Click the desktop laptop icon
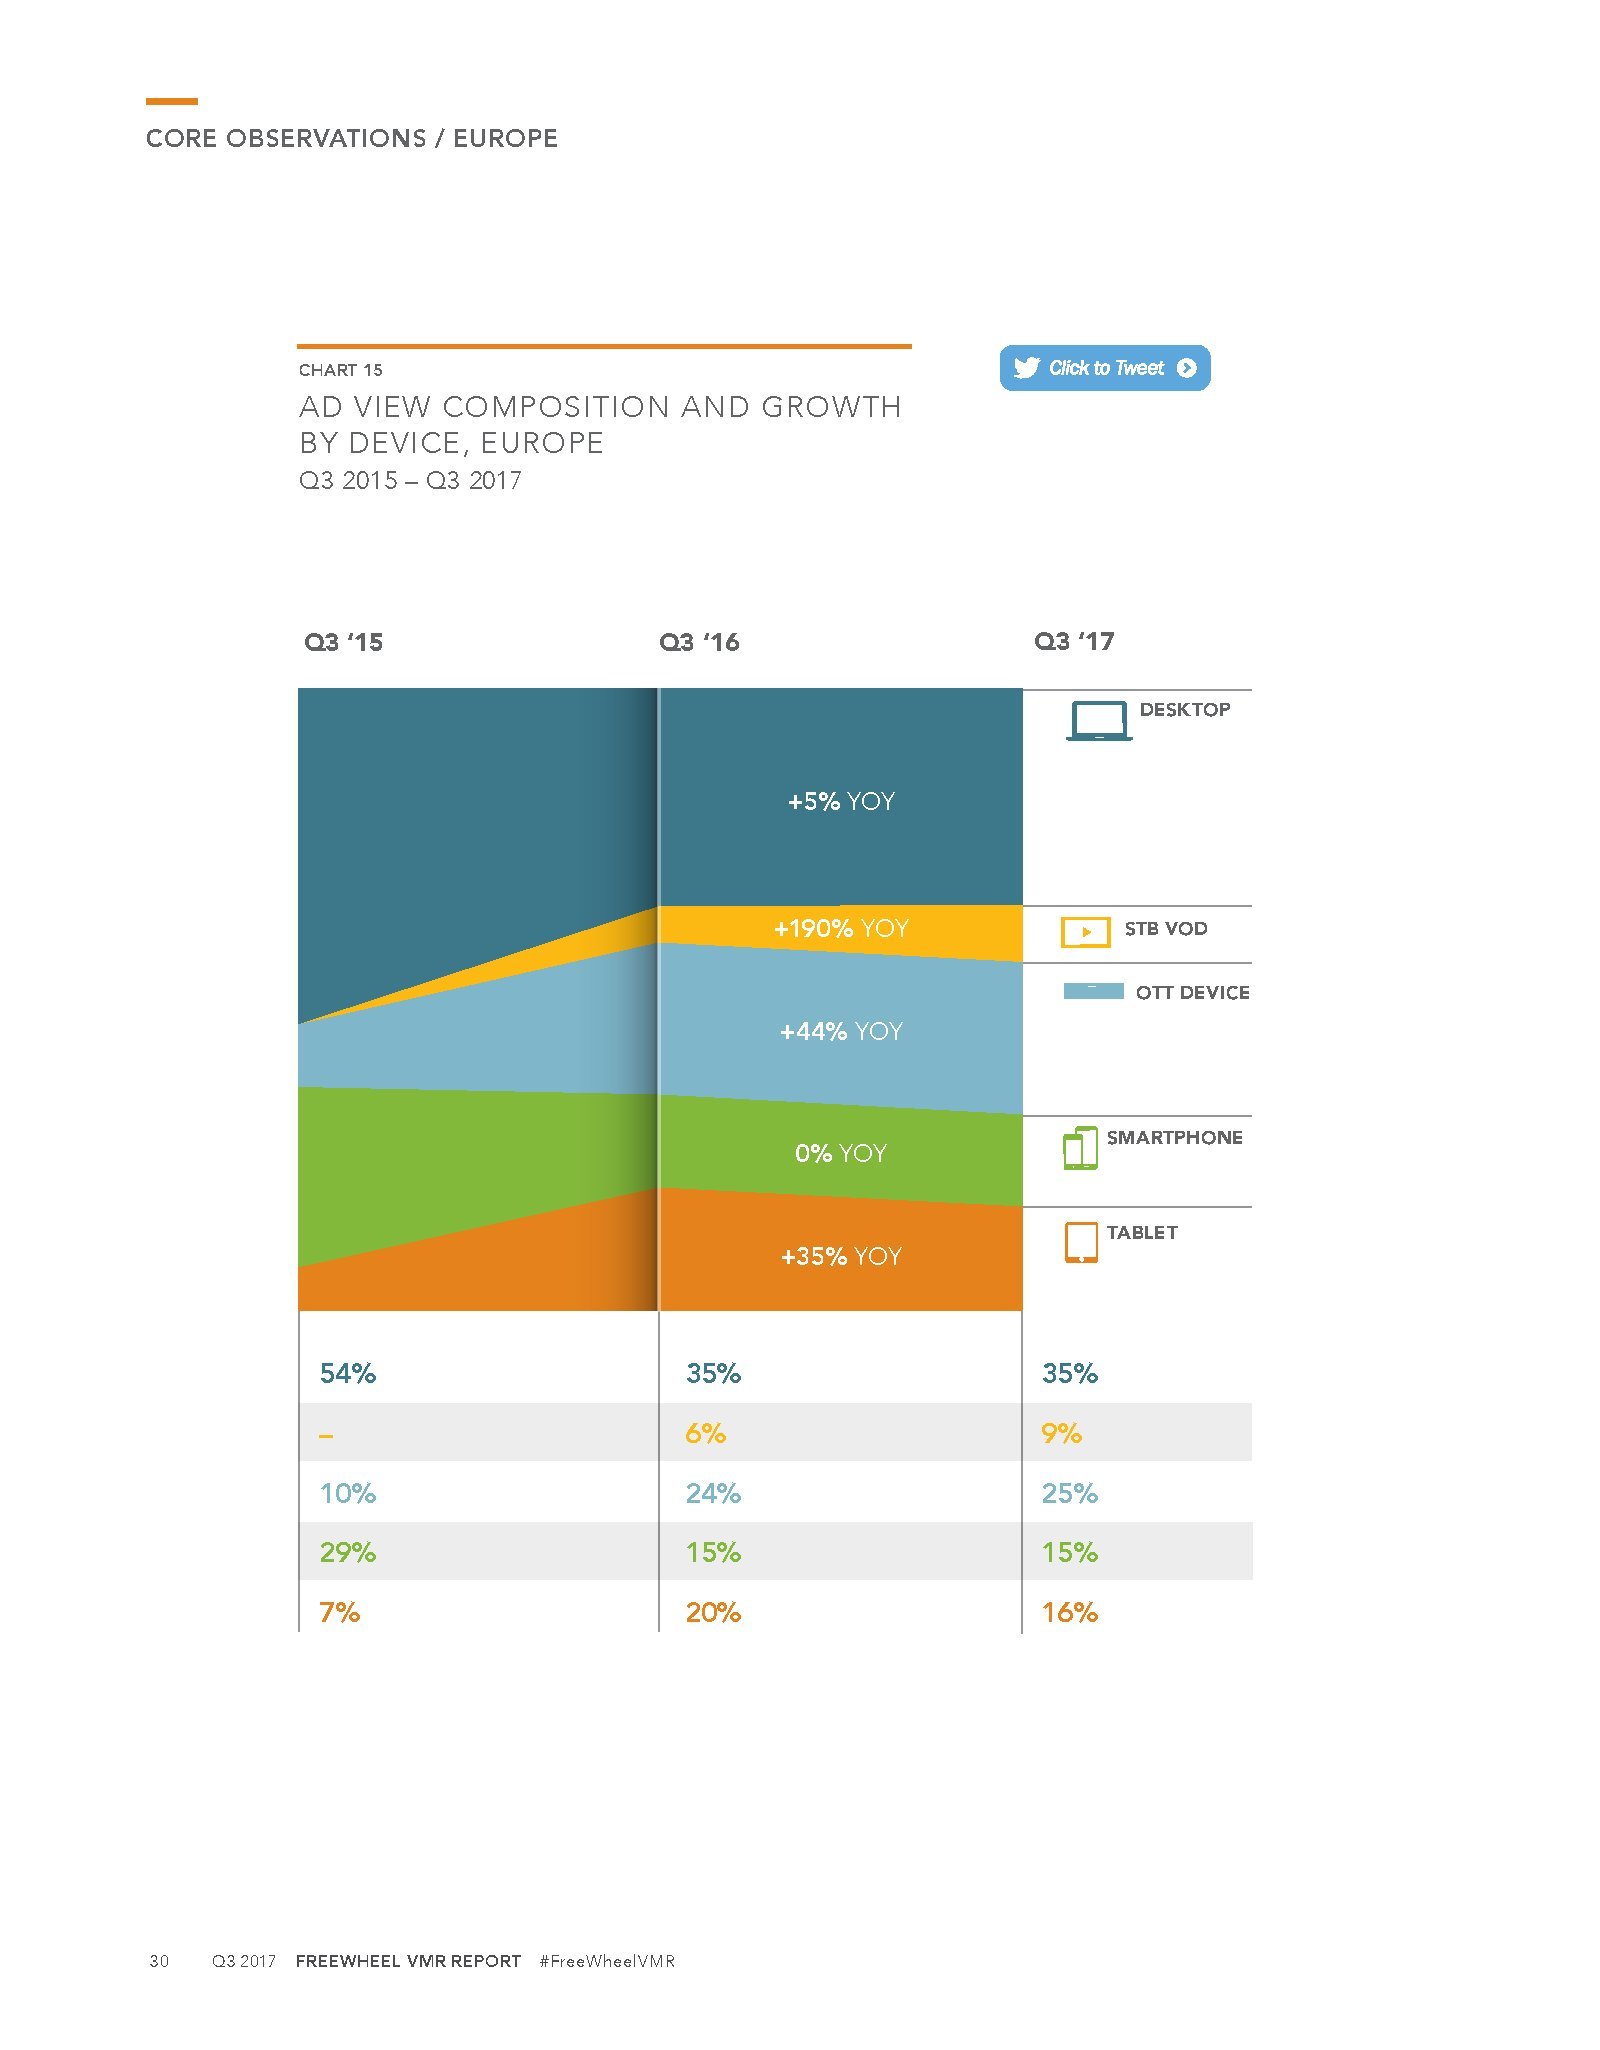 (x=1098, y=720)
